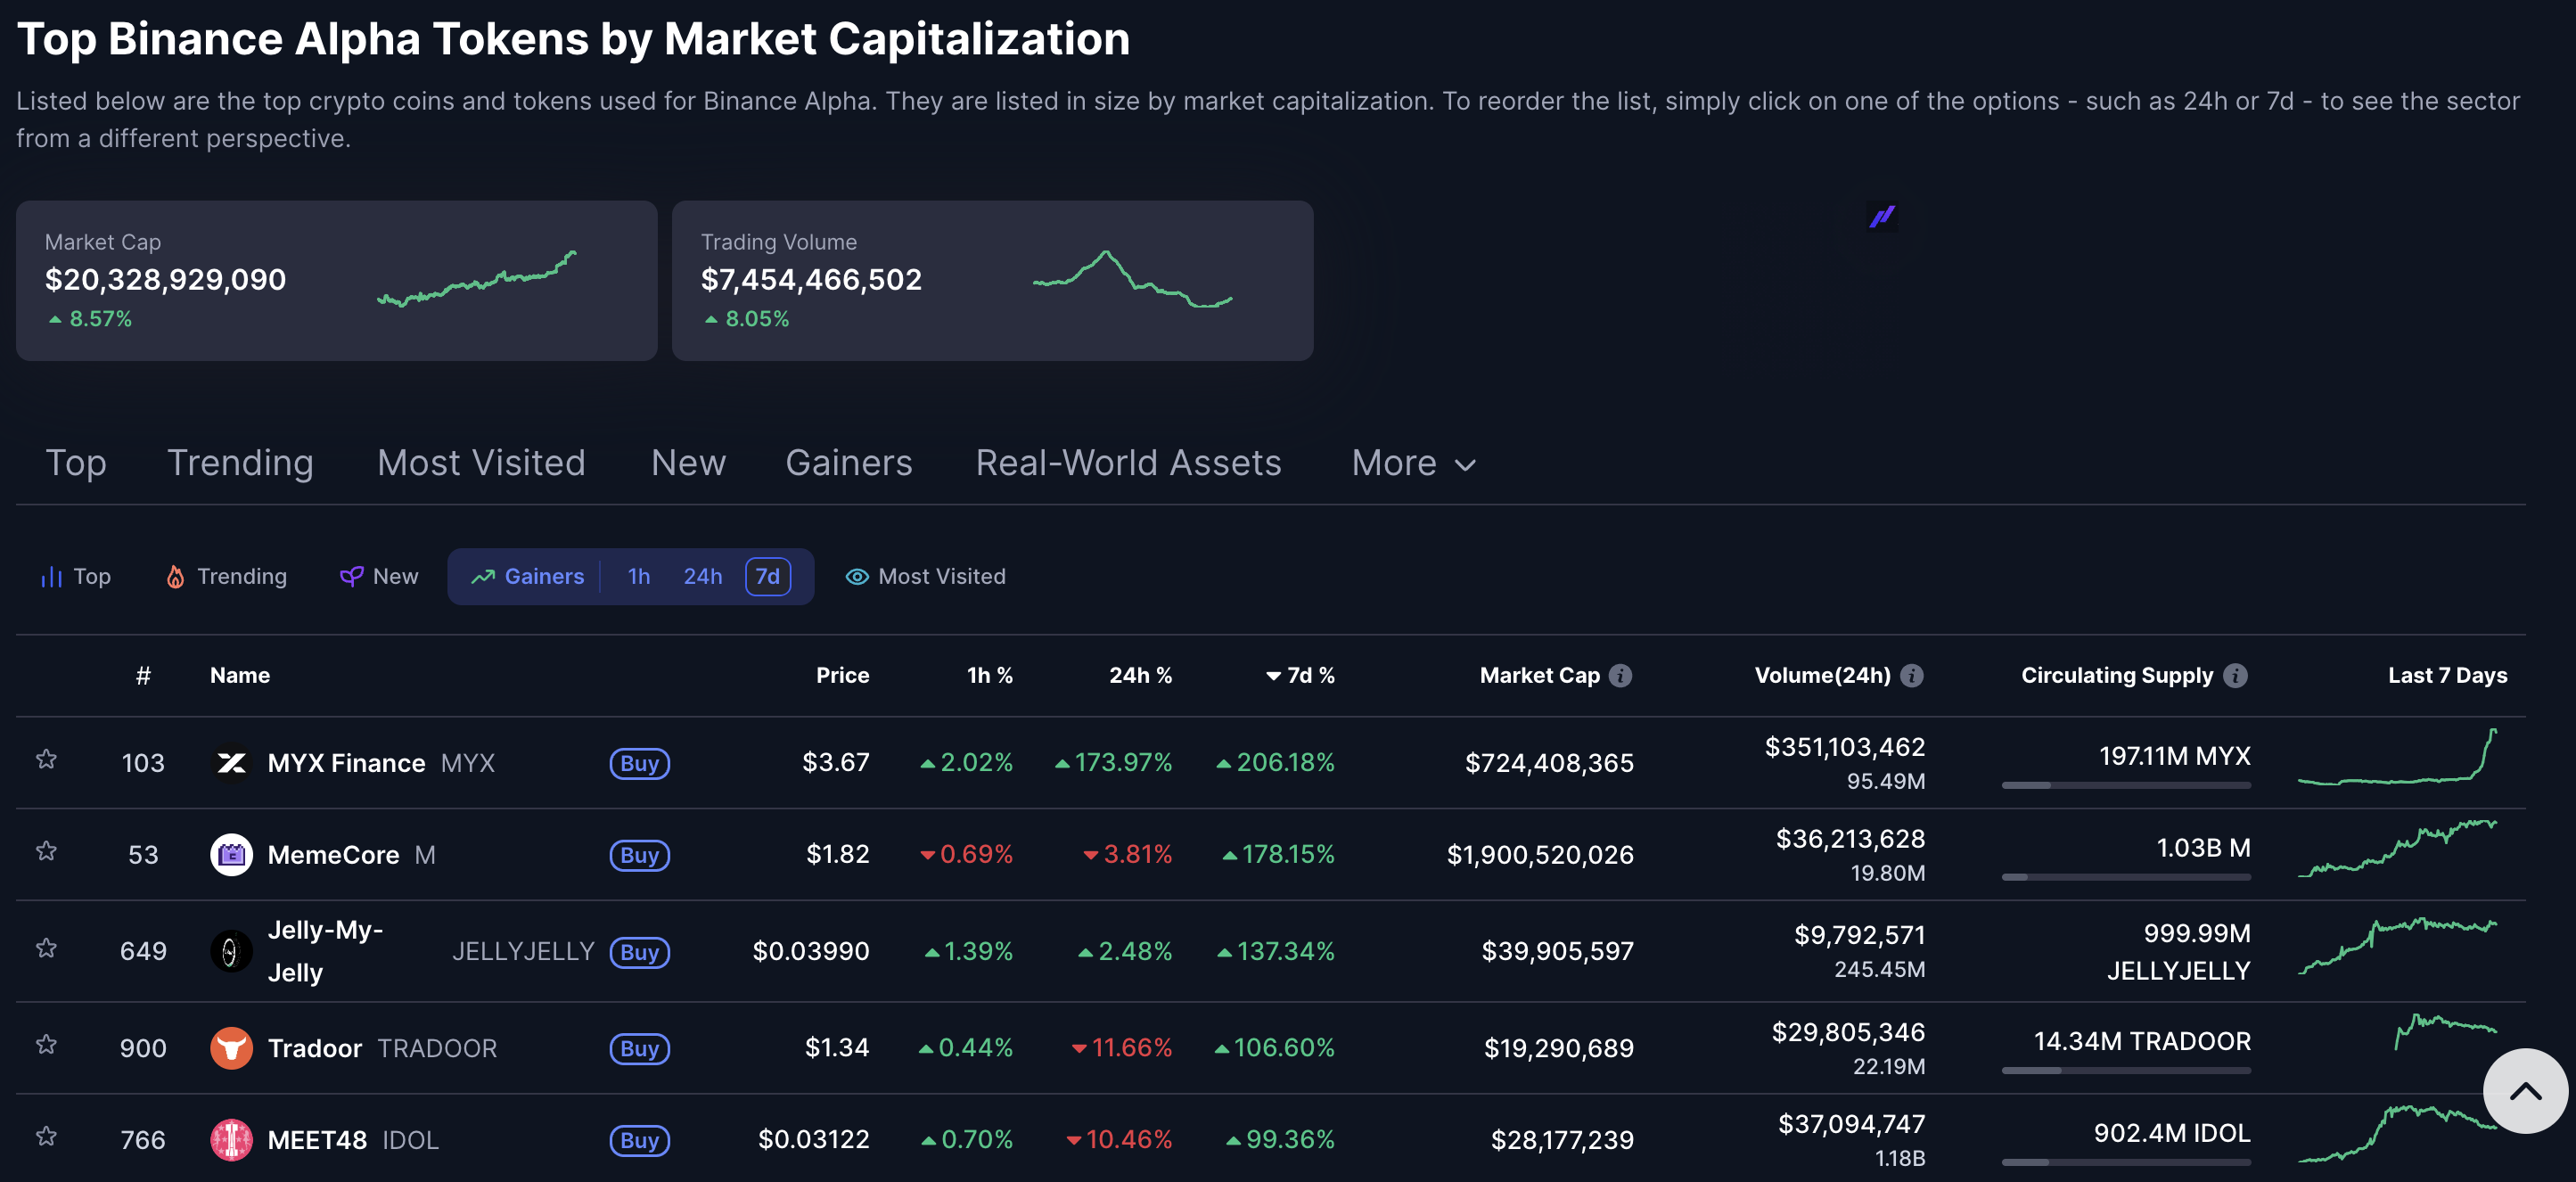
Task: Click the MYX Finance token logo
Action: [231, 763]
